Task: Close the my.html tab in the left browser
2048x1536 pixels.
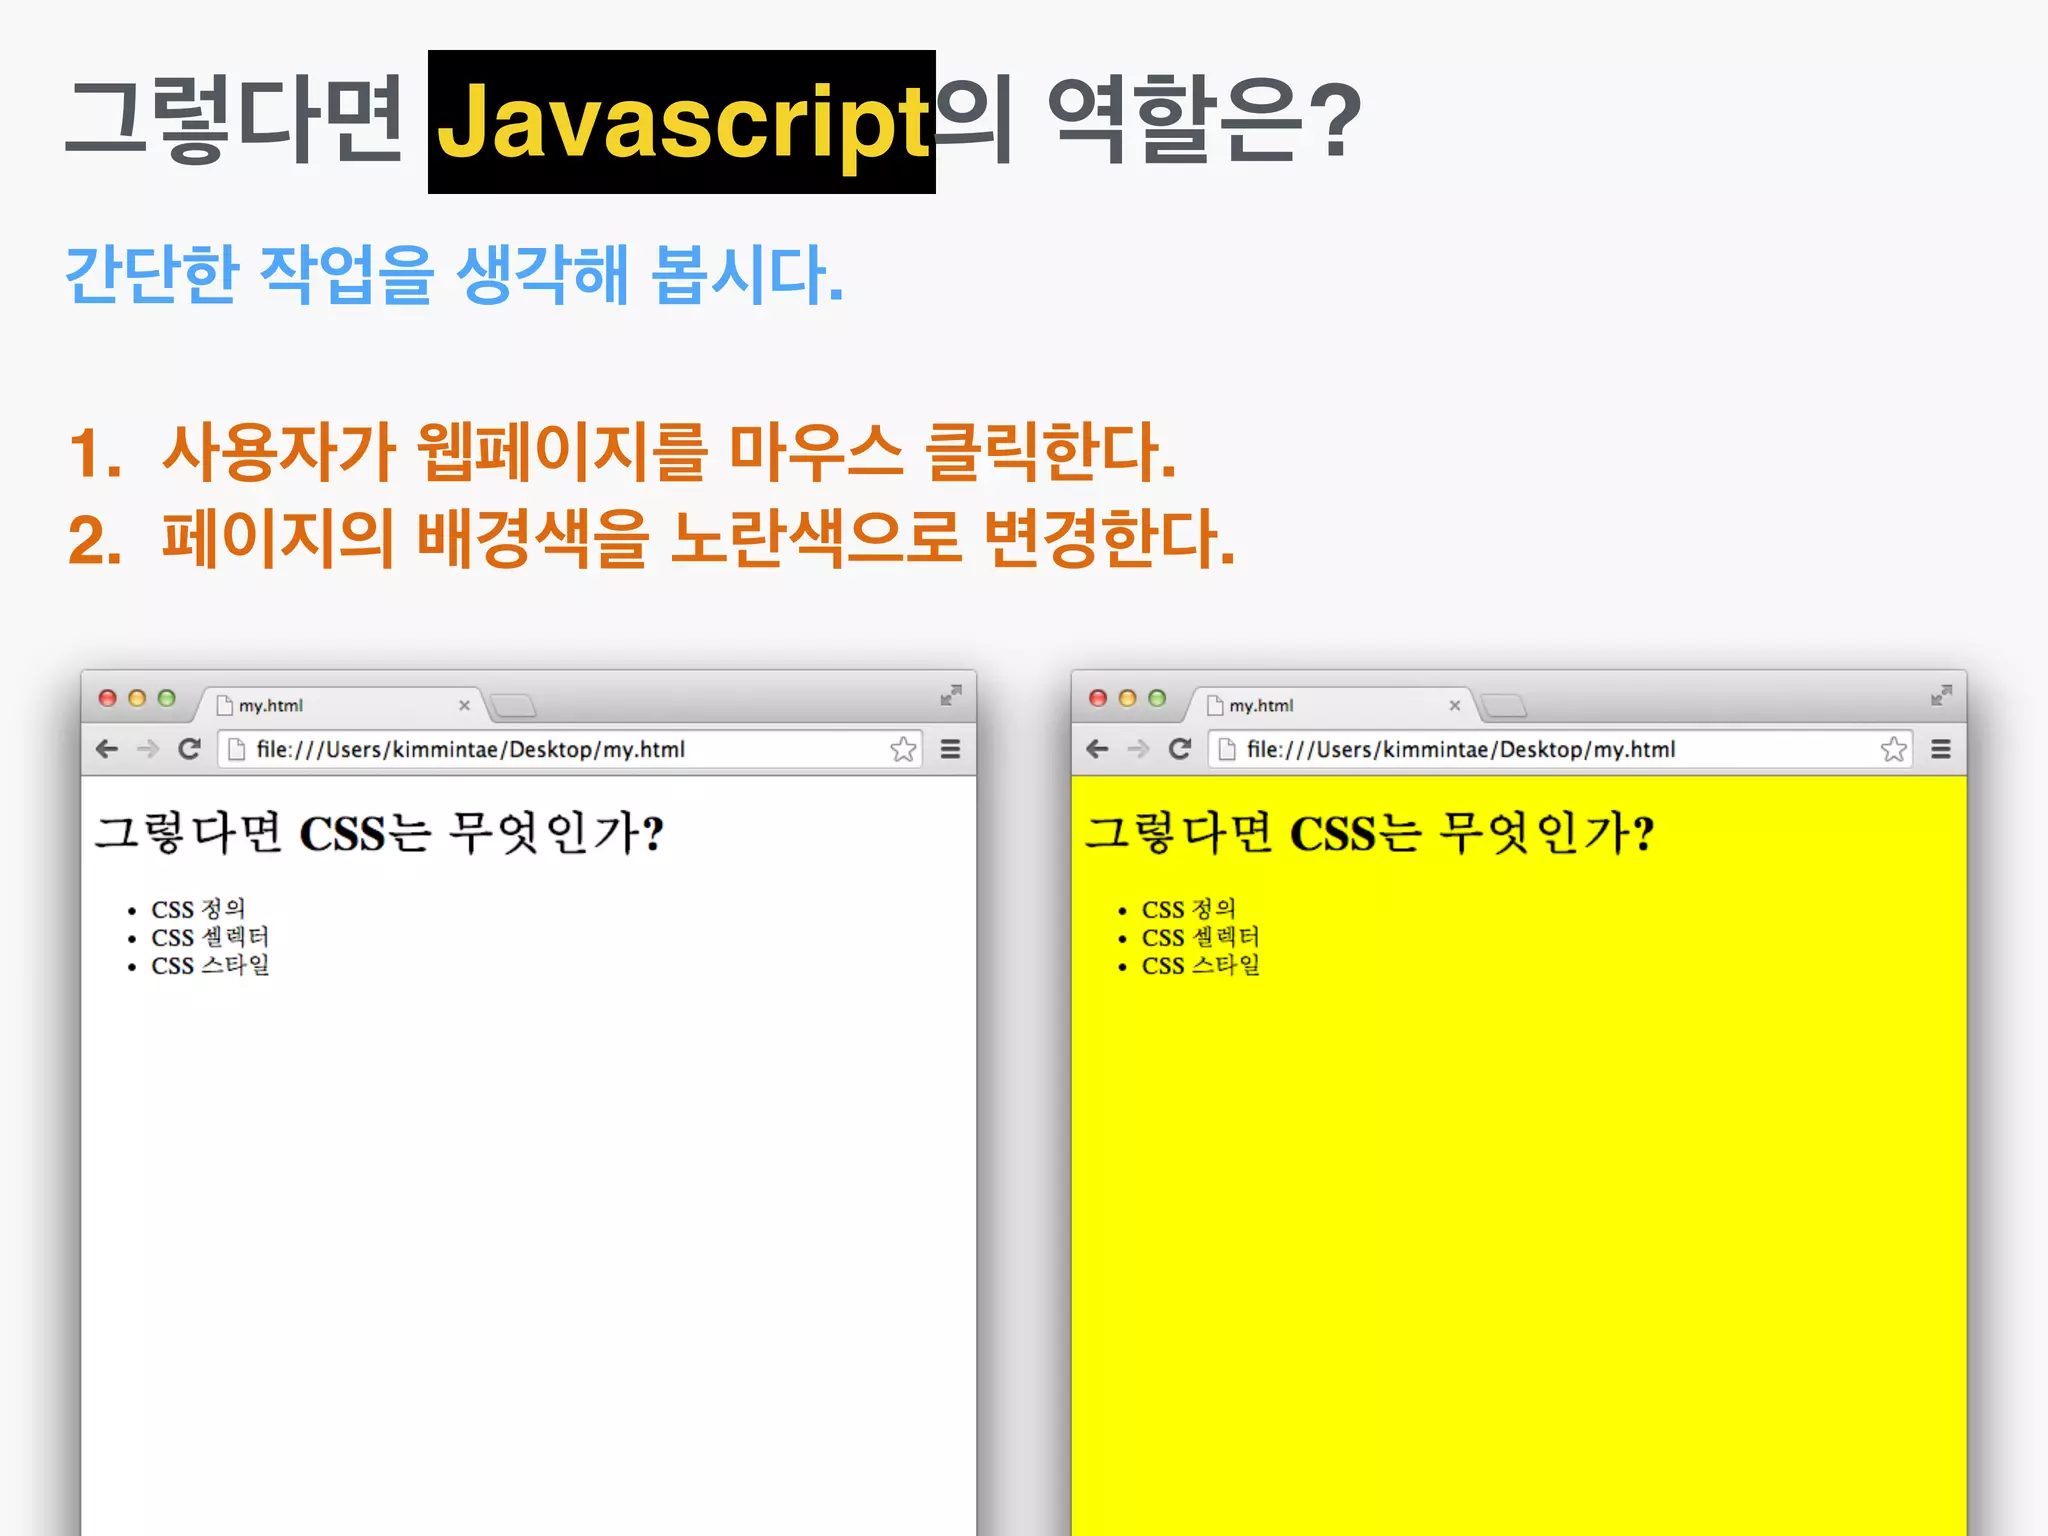Action: pos(464,705)
